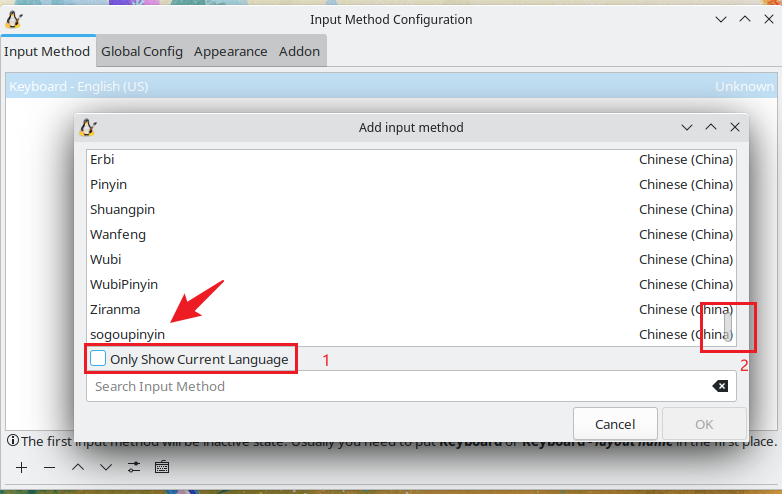Minimize the Input Method Configuration window
782x494 pixels.
click(x=721, y=19)
